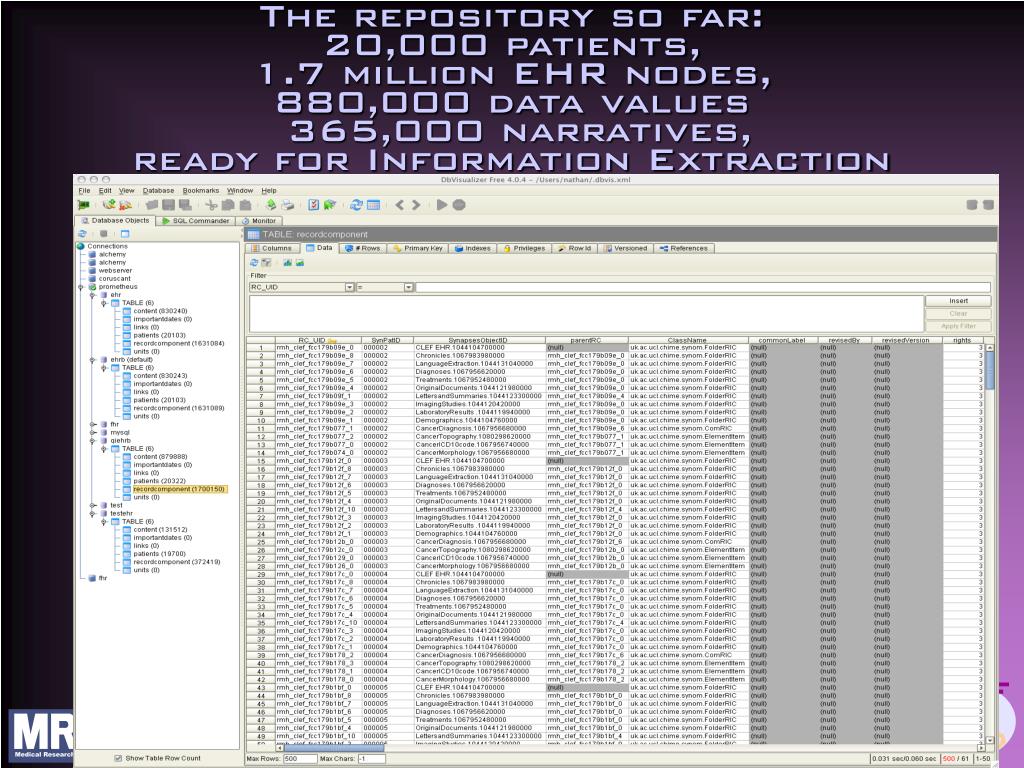
Task: Select the webserver connection
Action: (x=115, y=270)
